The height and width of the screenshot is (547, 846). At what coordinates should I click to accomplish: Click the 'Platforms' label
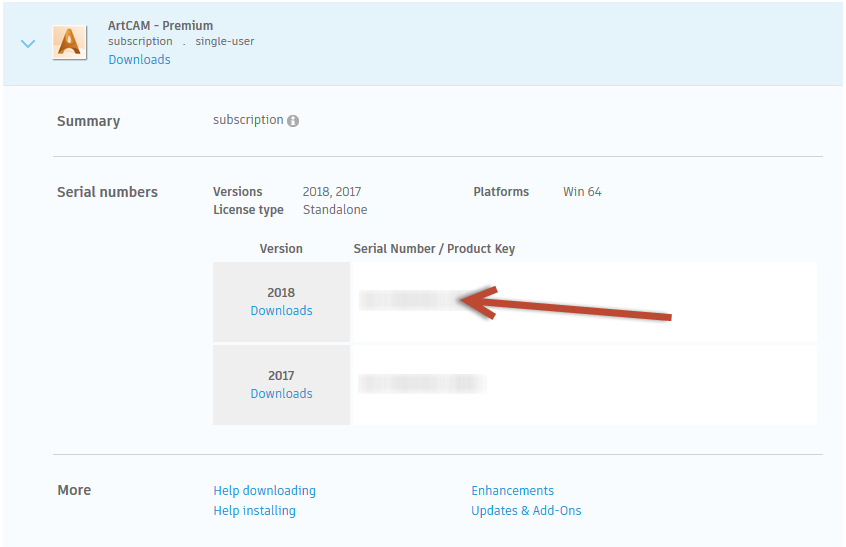[501, 192]
